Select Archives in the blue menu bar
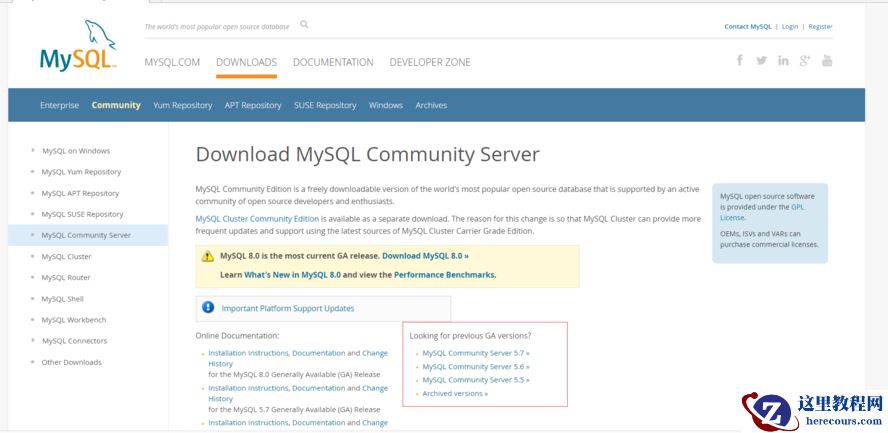Image resolution: width=888 pixels, height=433 pixels. click(431, 105)
